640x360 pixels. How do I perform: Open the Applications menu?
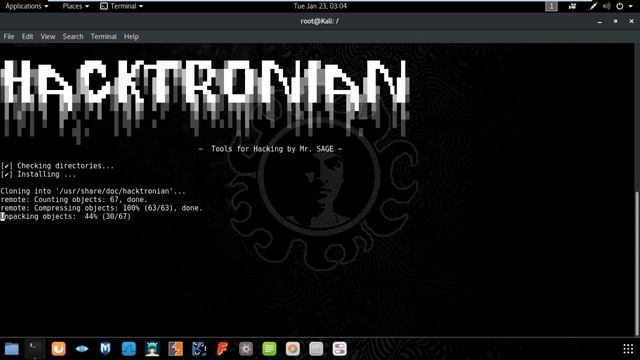[27, 6]
